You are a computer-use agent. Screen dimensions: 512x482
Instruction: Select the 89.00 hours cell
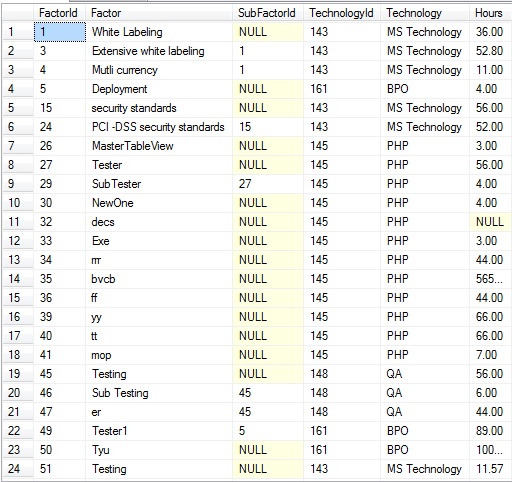[x=490, y=431]
